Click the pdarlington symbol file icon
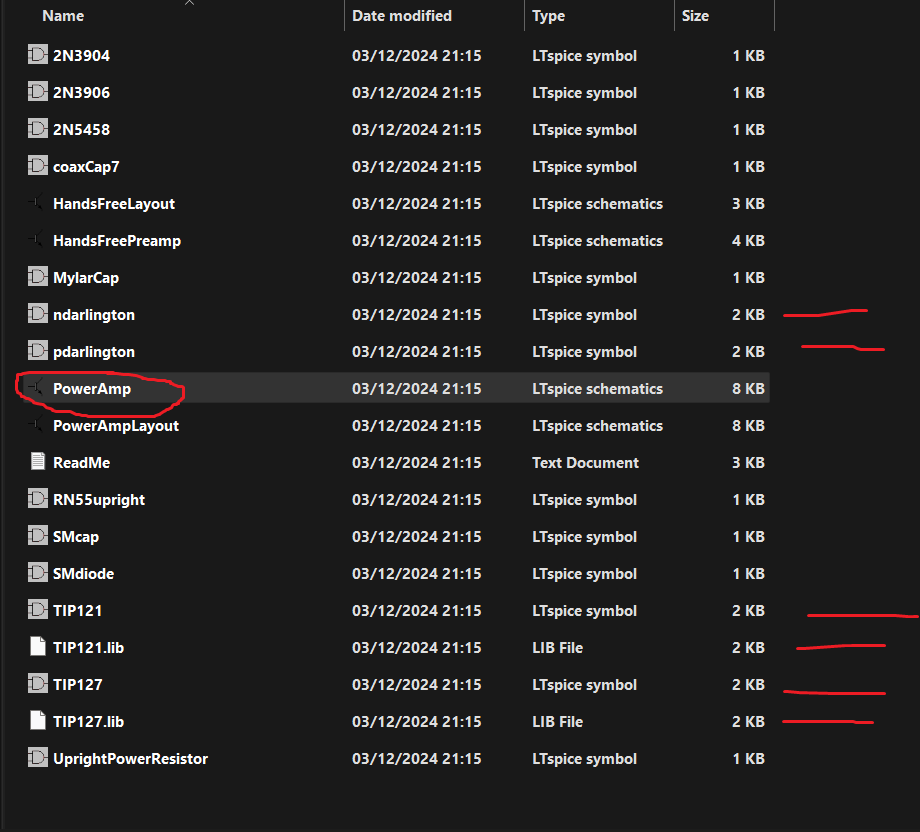920x832 pixels. coord(38,351)
